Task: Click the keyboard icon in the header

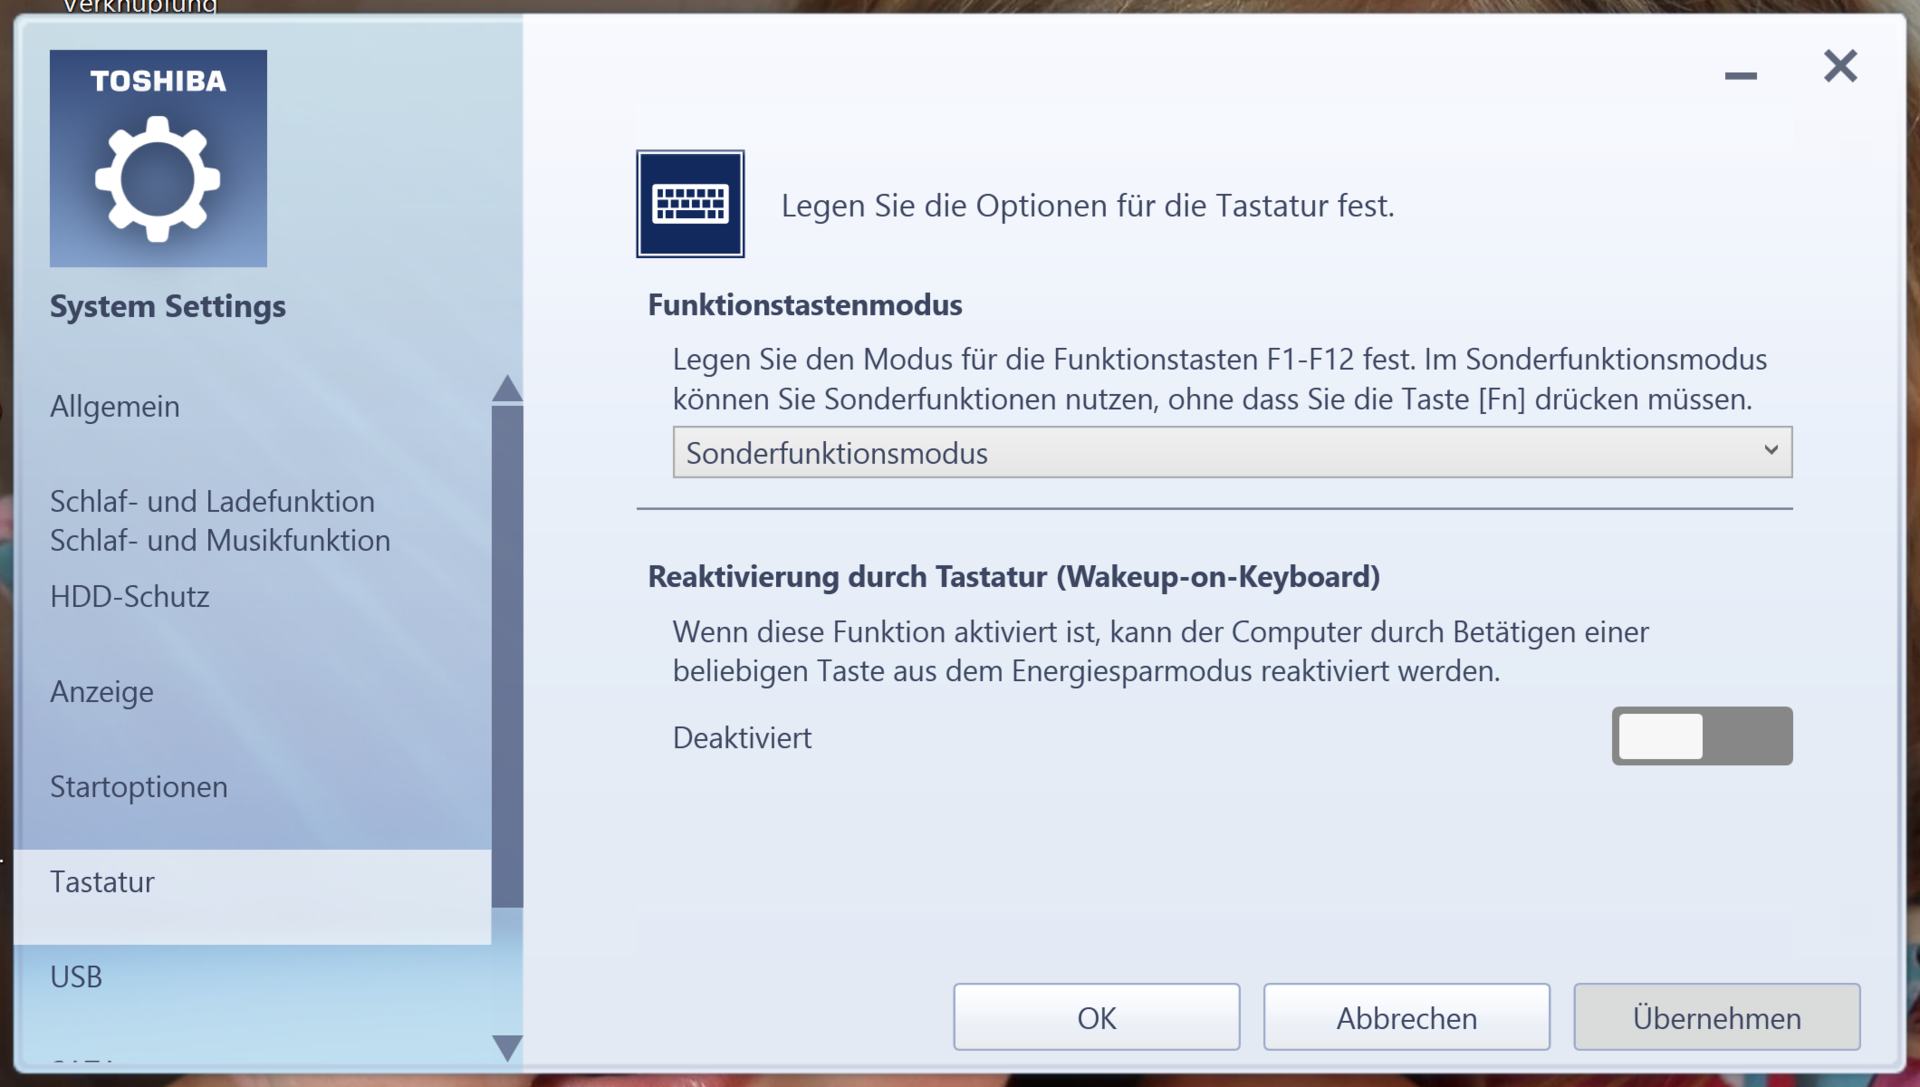Action: [x=690, y=204]
